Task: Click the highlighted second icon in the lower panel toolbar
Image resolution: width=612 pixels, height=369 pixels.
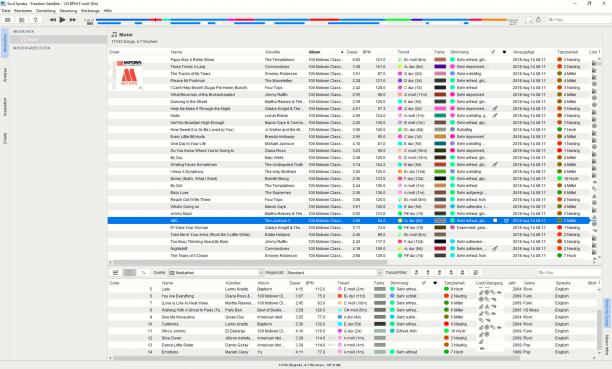Action: (130, 273)
